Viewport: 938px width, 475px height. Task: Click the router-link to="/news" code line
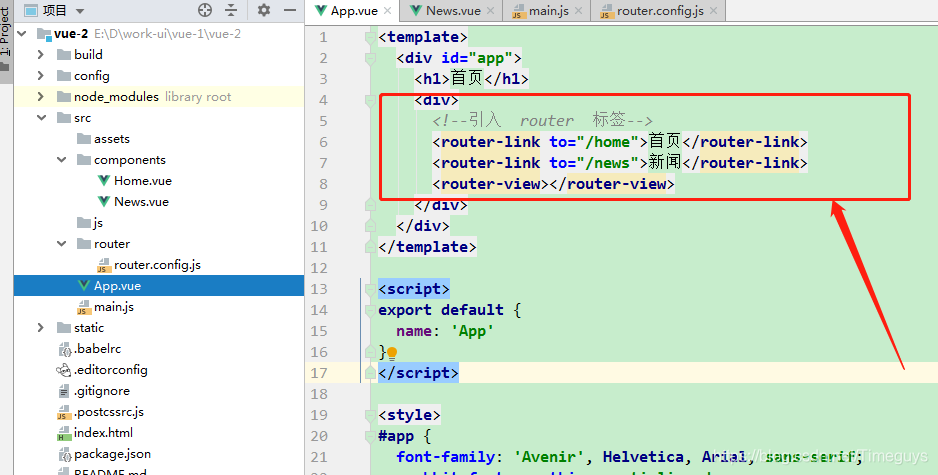(620, 163)
